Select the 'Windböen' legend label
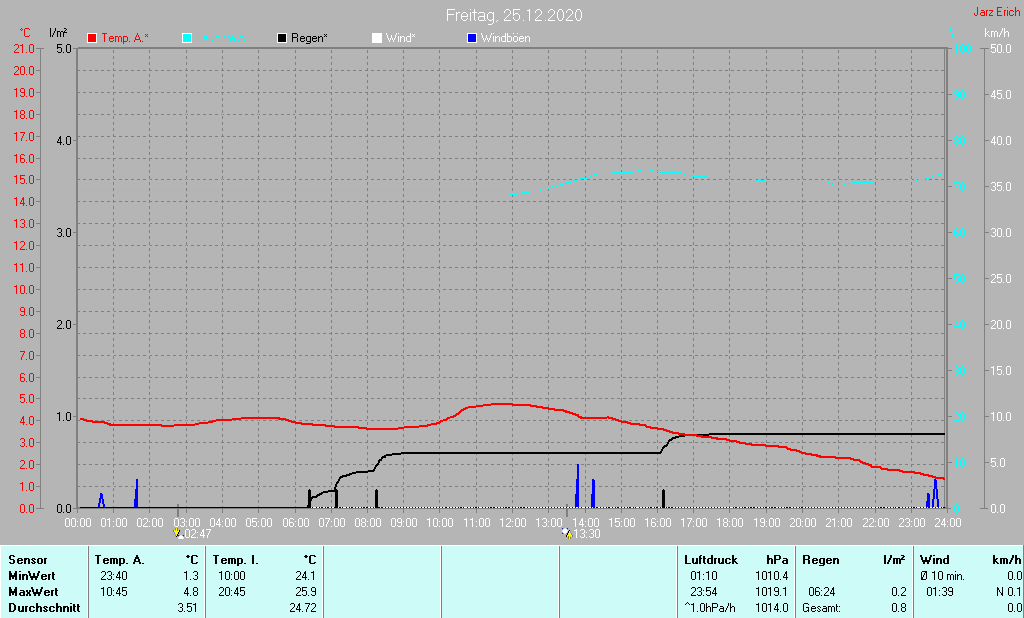 tap(505, 38)
